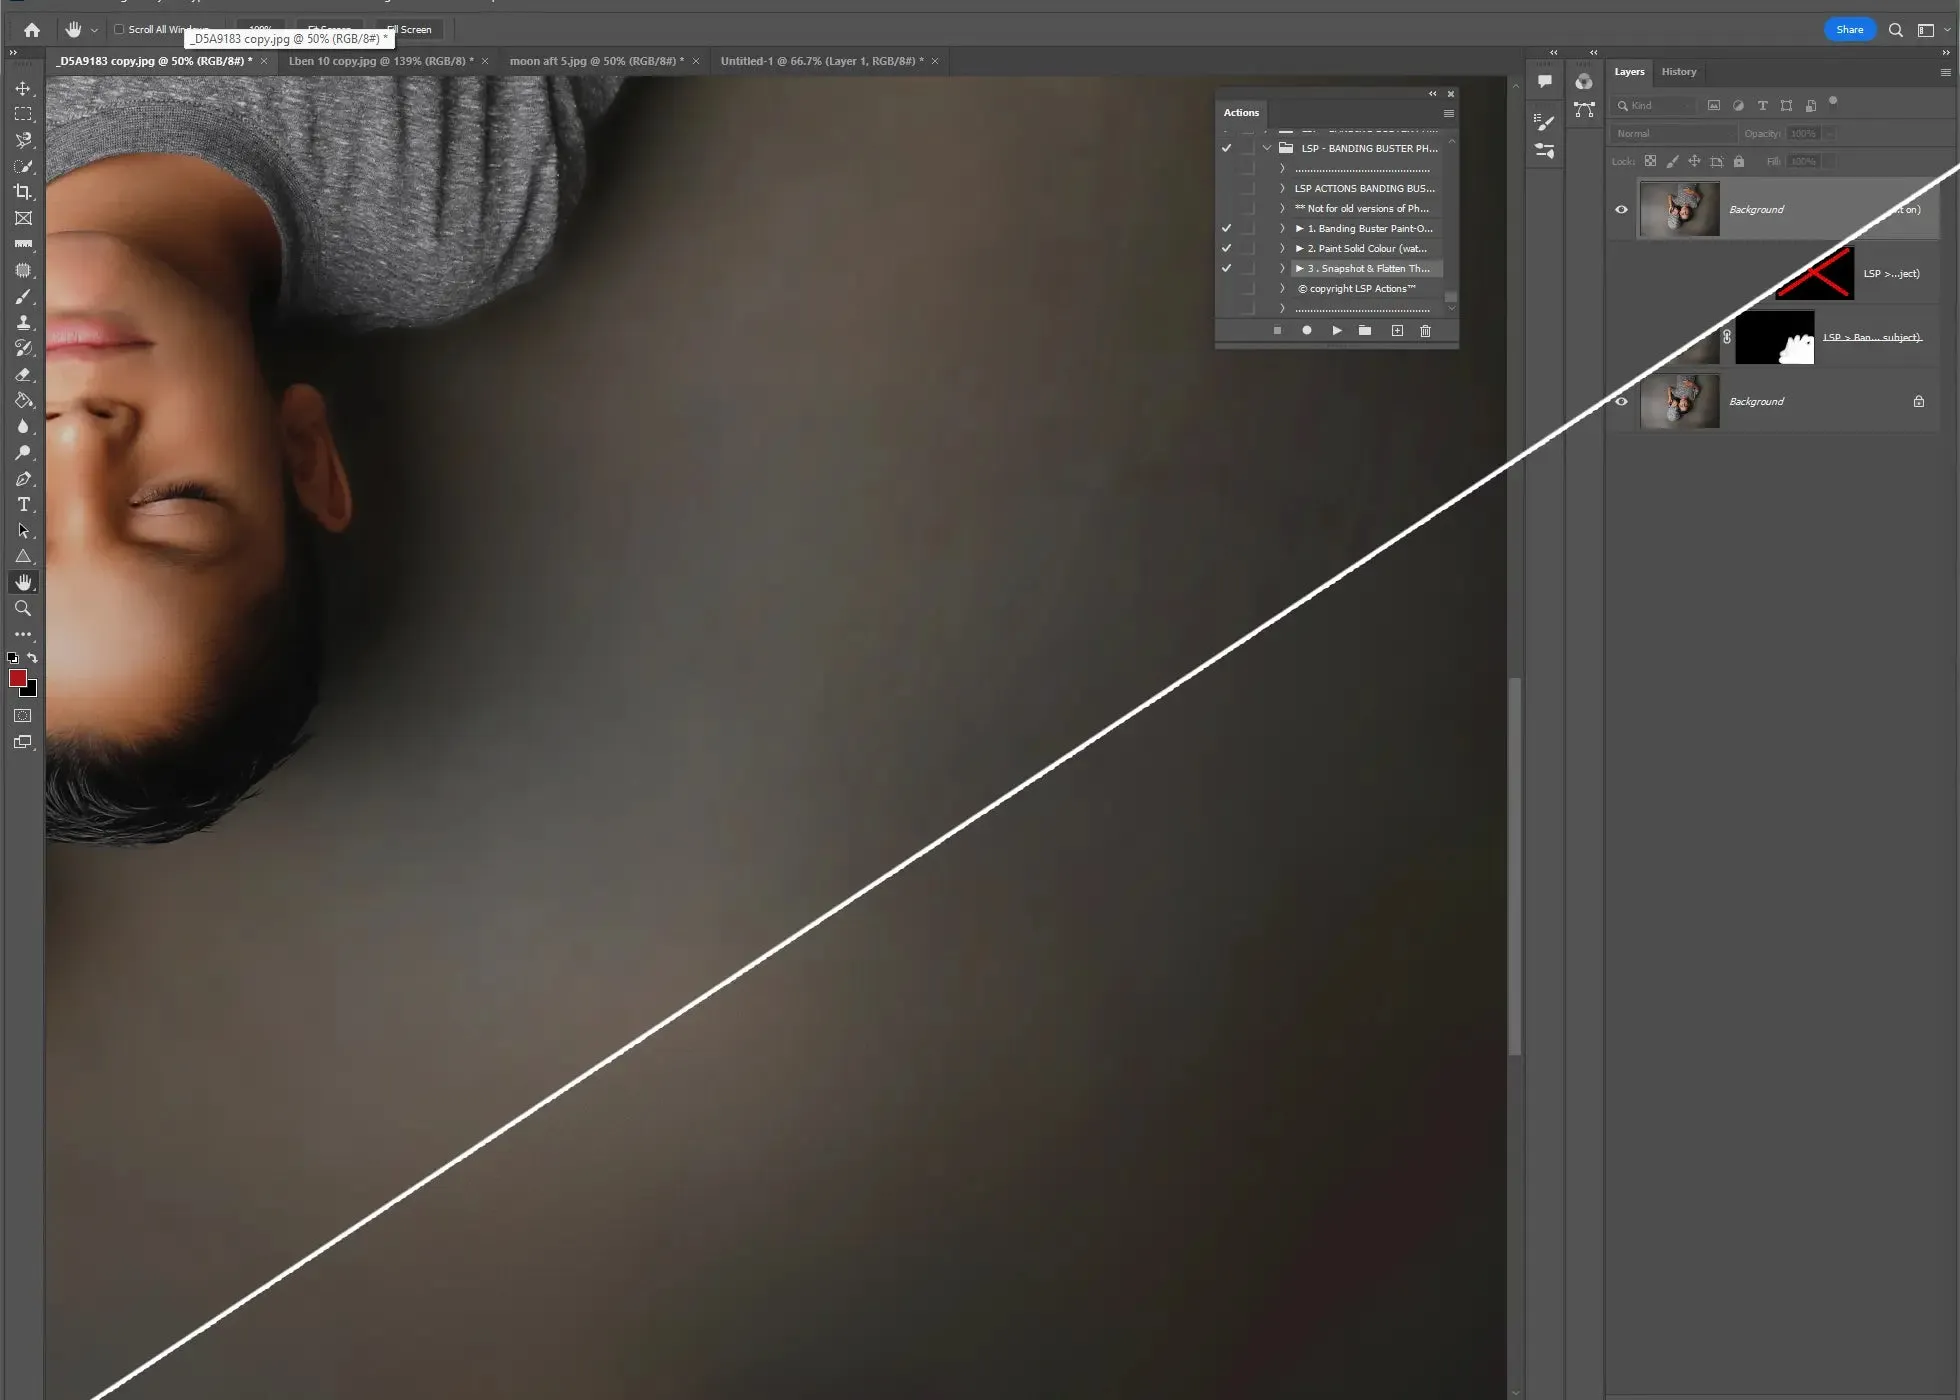Click the Fill Screen button
This screenshot has width=1960, height=1400.
click(409, 29)
